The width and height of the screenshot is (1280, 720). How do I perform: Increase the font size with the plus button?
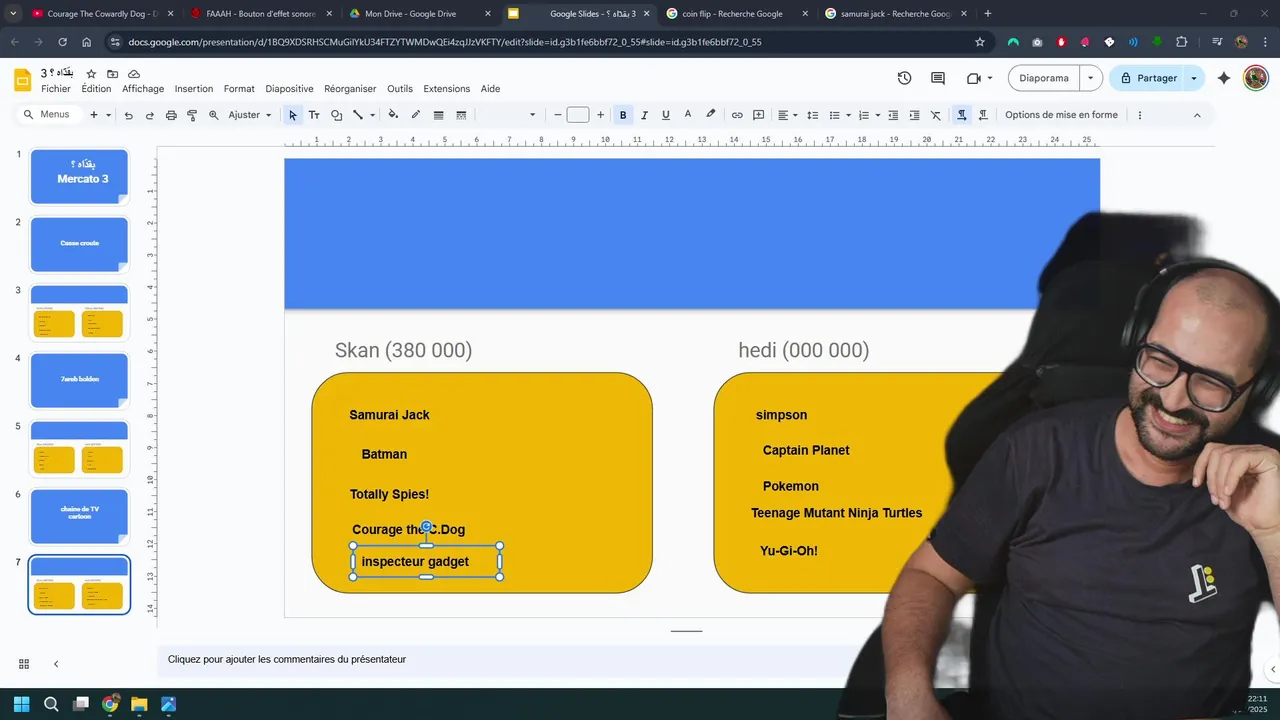[600, 115]
